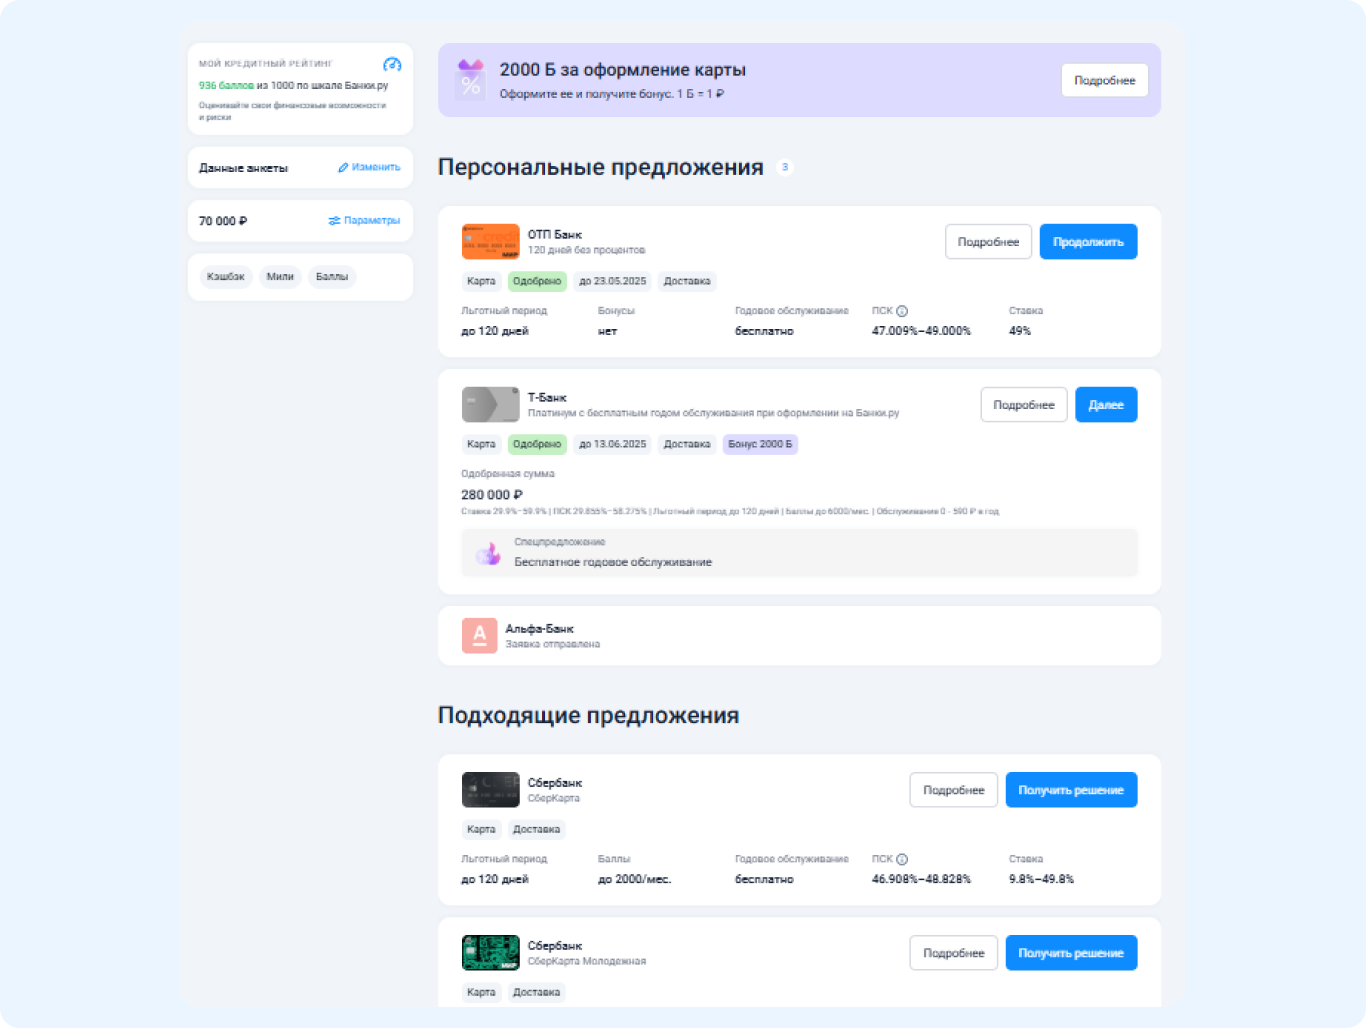Click the Карта tag in the ОТП Банк card

click(481, 281)
